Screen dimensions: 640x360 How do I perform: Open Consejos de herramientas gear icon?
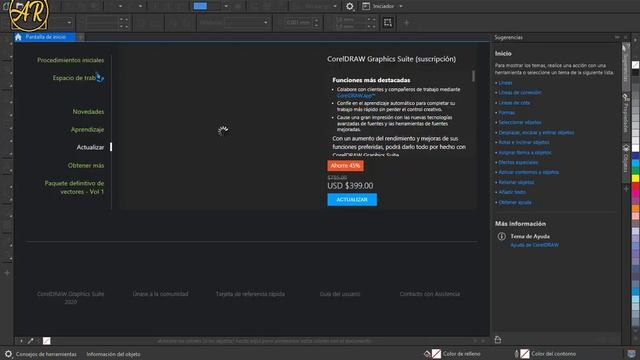pos(8,354)
